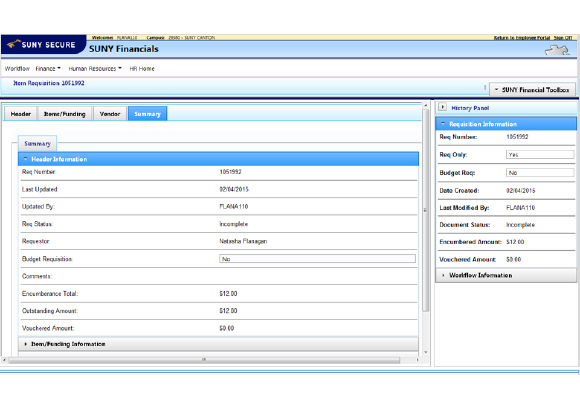Click the scroll down arrow of summary pane
The width and height of the screenshot is (580, 410).
[425, 352]
